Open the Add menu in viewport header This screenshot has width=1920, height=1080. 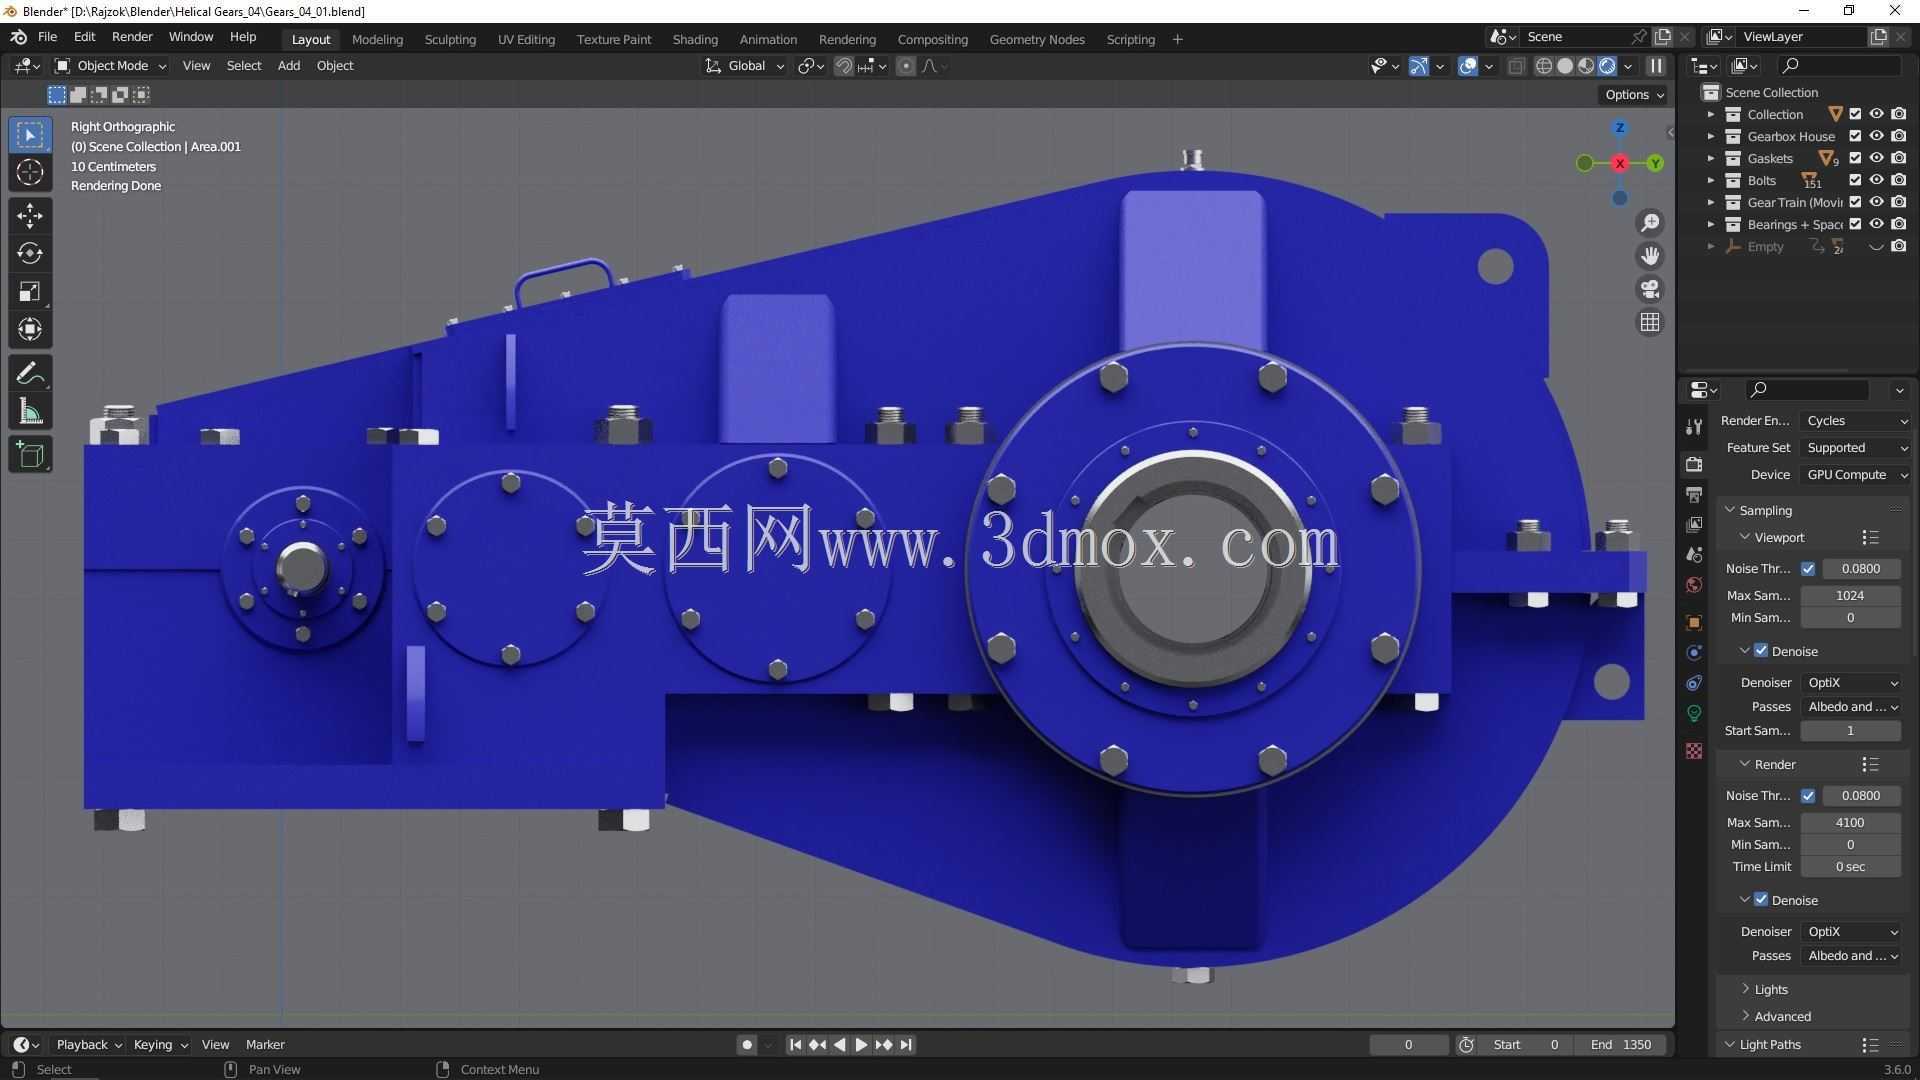(x=288, y=66)
